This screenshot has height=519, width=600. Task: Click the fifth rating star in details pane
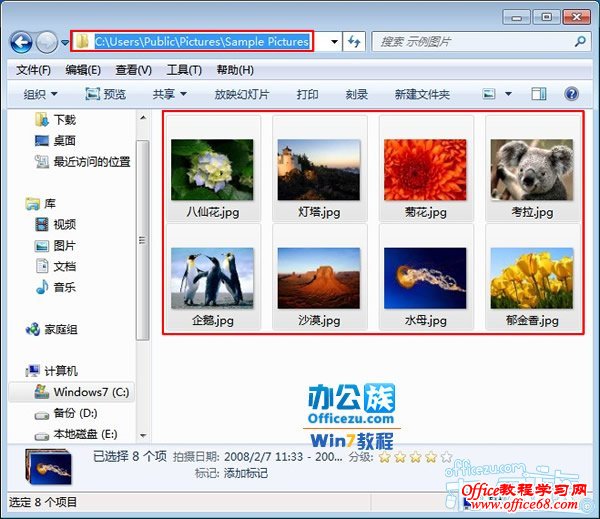446,457
